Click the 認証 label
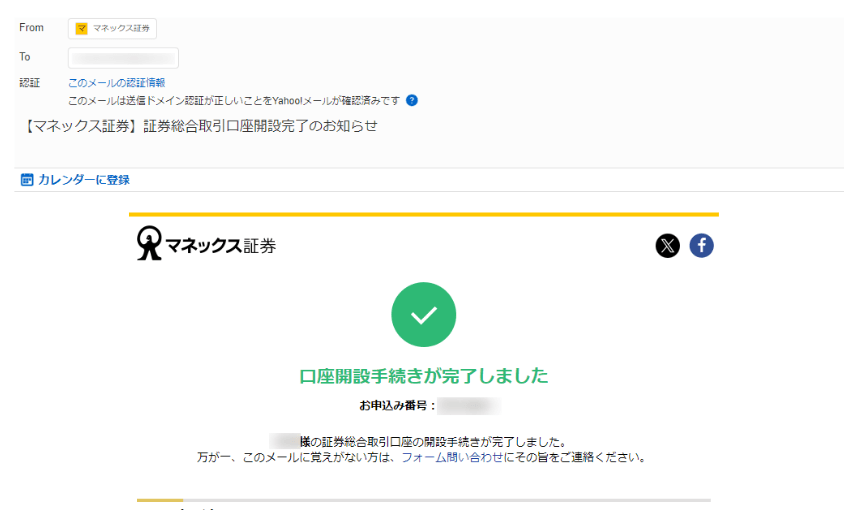844x521 pixels. click(x=30, y=83)
